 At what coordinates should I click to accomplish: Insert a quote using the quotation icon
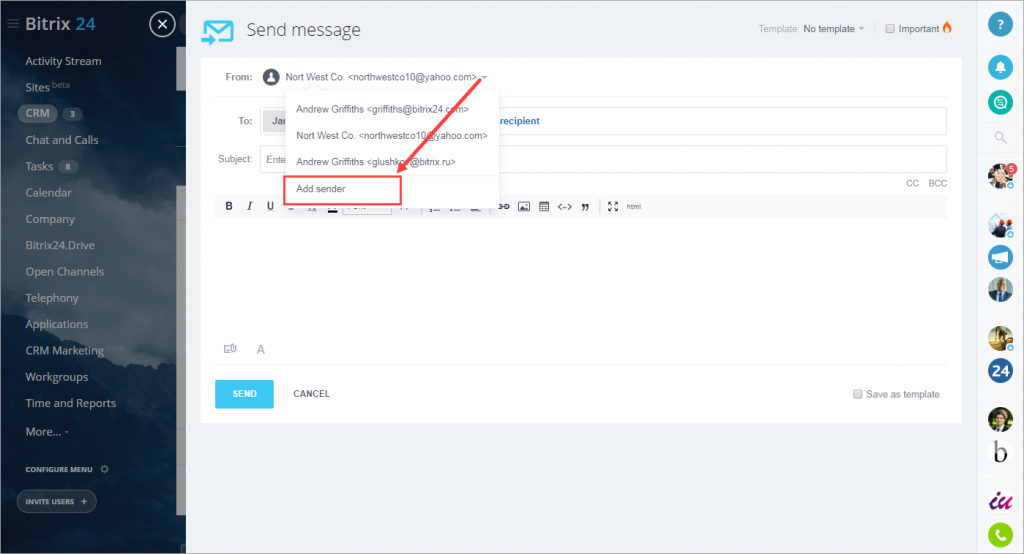pyautogui.click(x=585, y=206)
